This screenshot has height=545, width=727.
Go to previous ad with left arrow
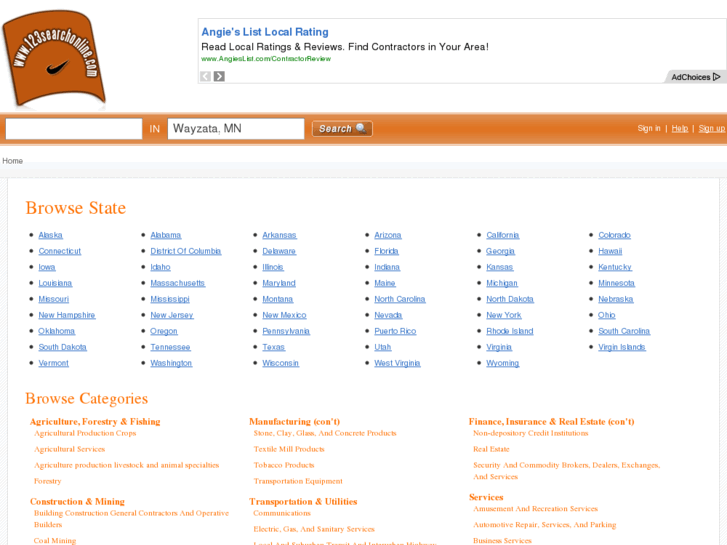205,76
